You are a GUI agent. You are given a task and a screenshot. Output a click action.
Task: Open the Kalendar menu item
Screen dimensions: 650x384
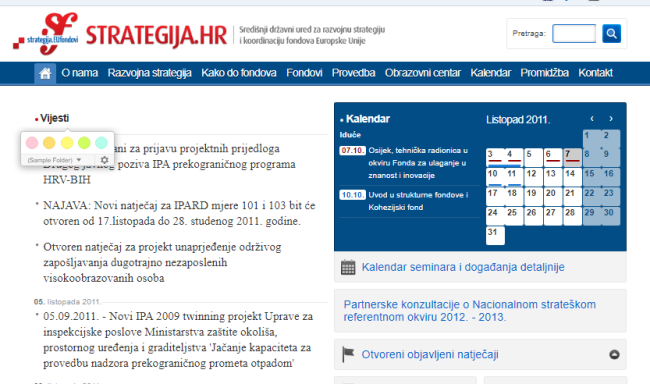(491, 73)
